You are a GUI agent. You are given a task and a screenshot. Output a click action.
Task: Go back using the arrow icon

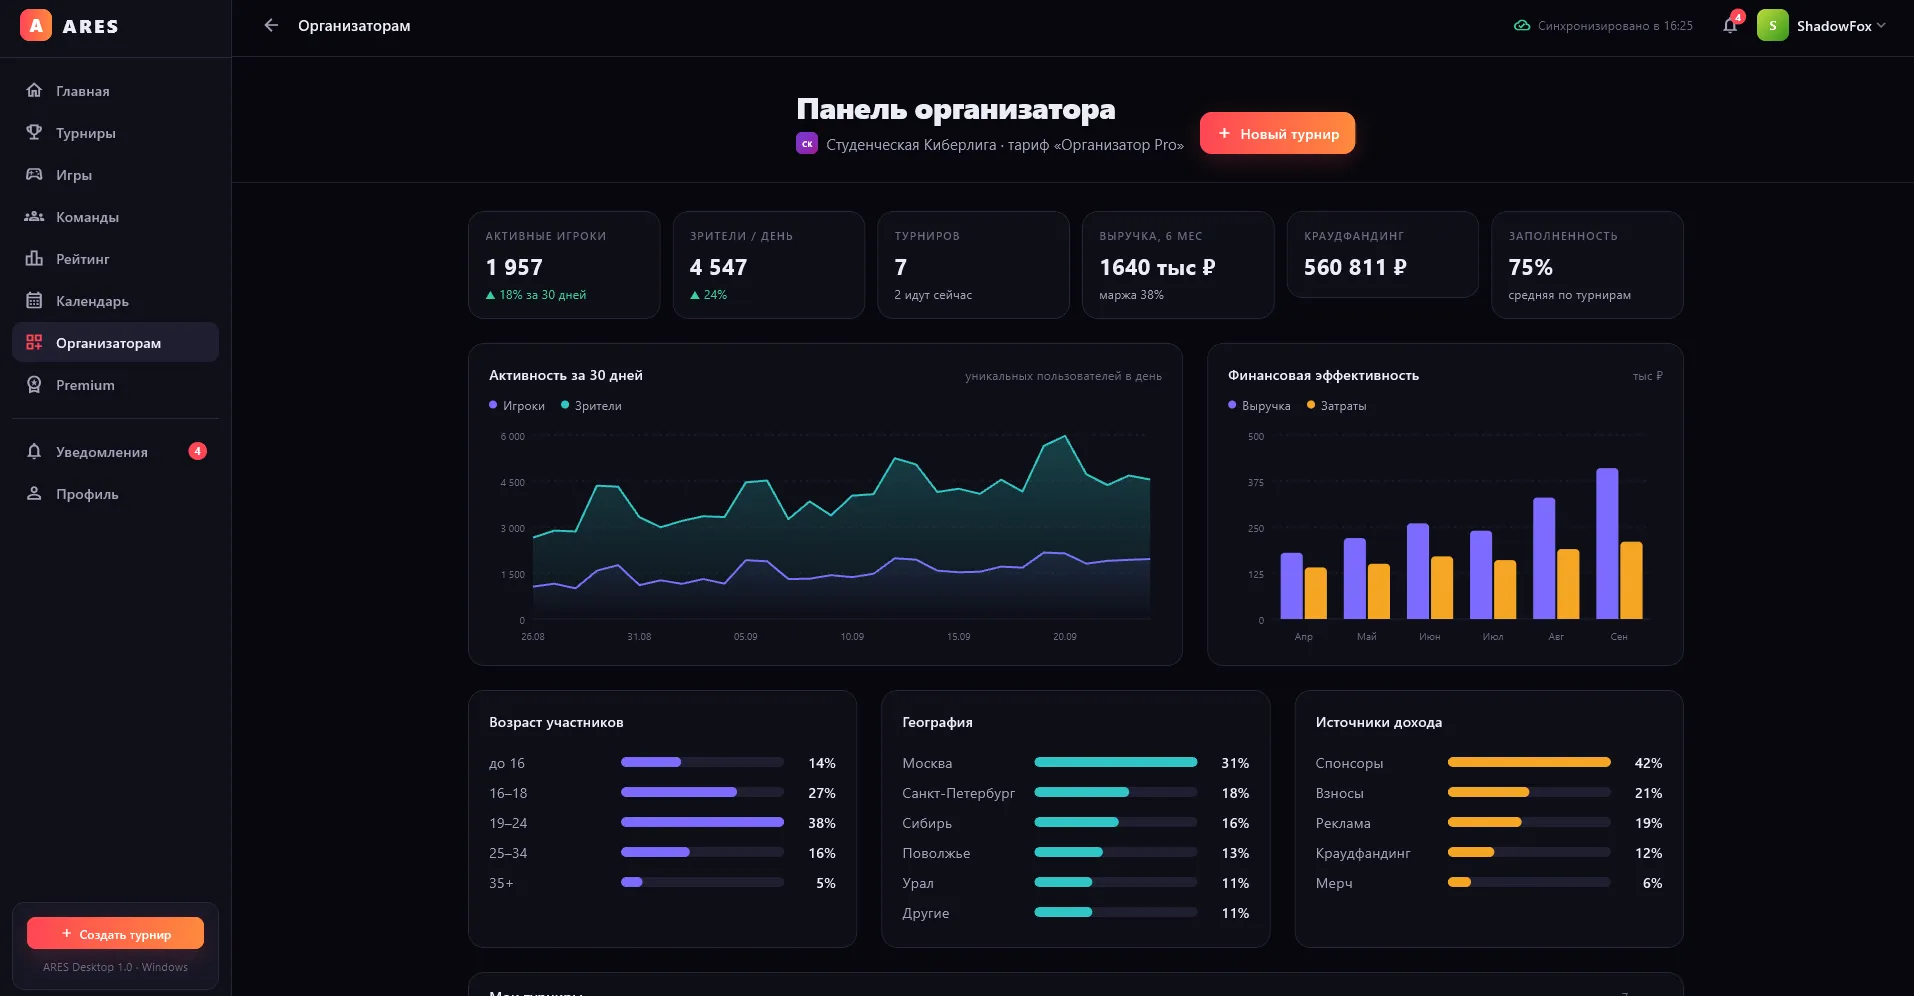(271, 26)
